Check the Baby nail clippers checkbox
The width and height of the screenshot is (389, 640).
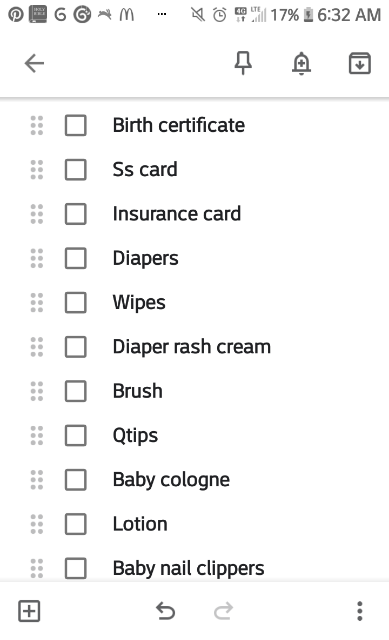point(76,568)
